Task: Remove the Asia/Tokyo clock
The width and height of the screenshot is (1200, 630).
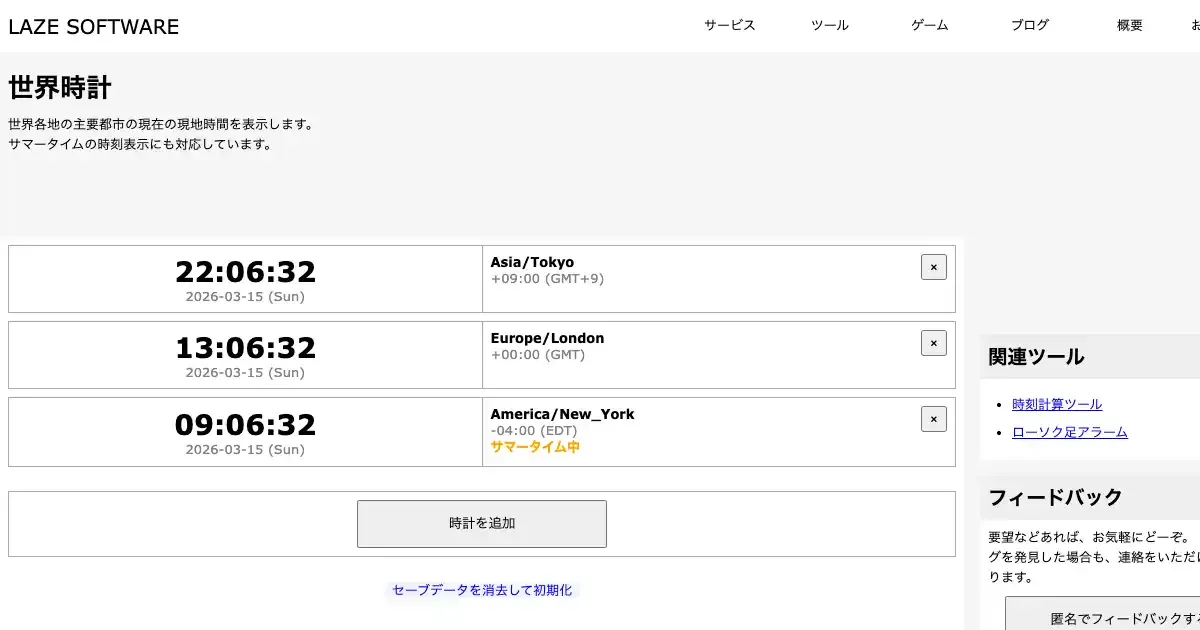Action: coord(933,267)
